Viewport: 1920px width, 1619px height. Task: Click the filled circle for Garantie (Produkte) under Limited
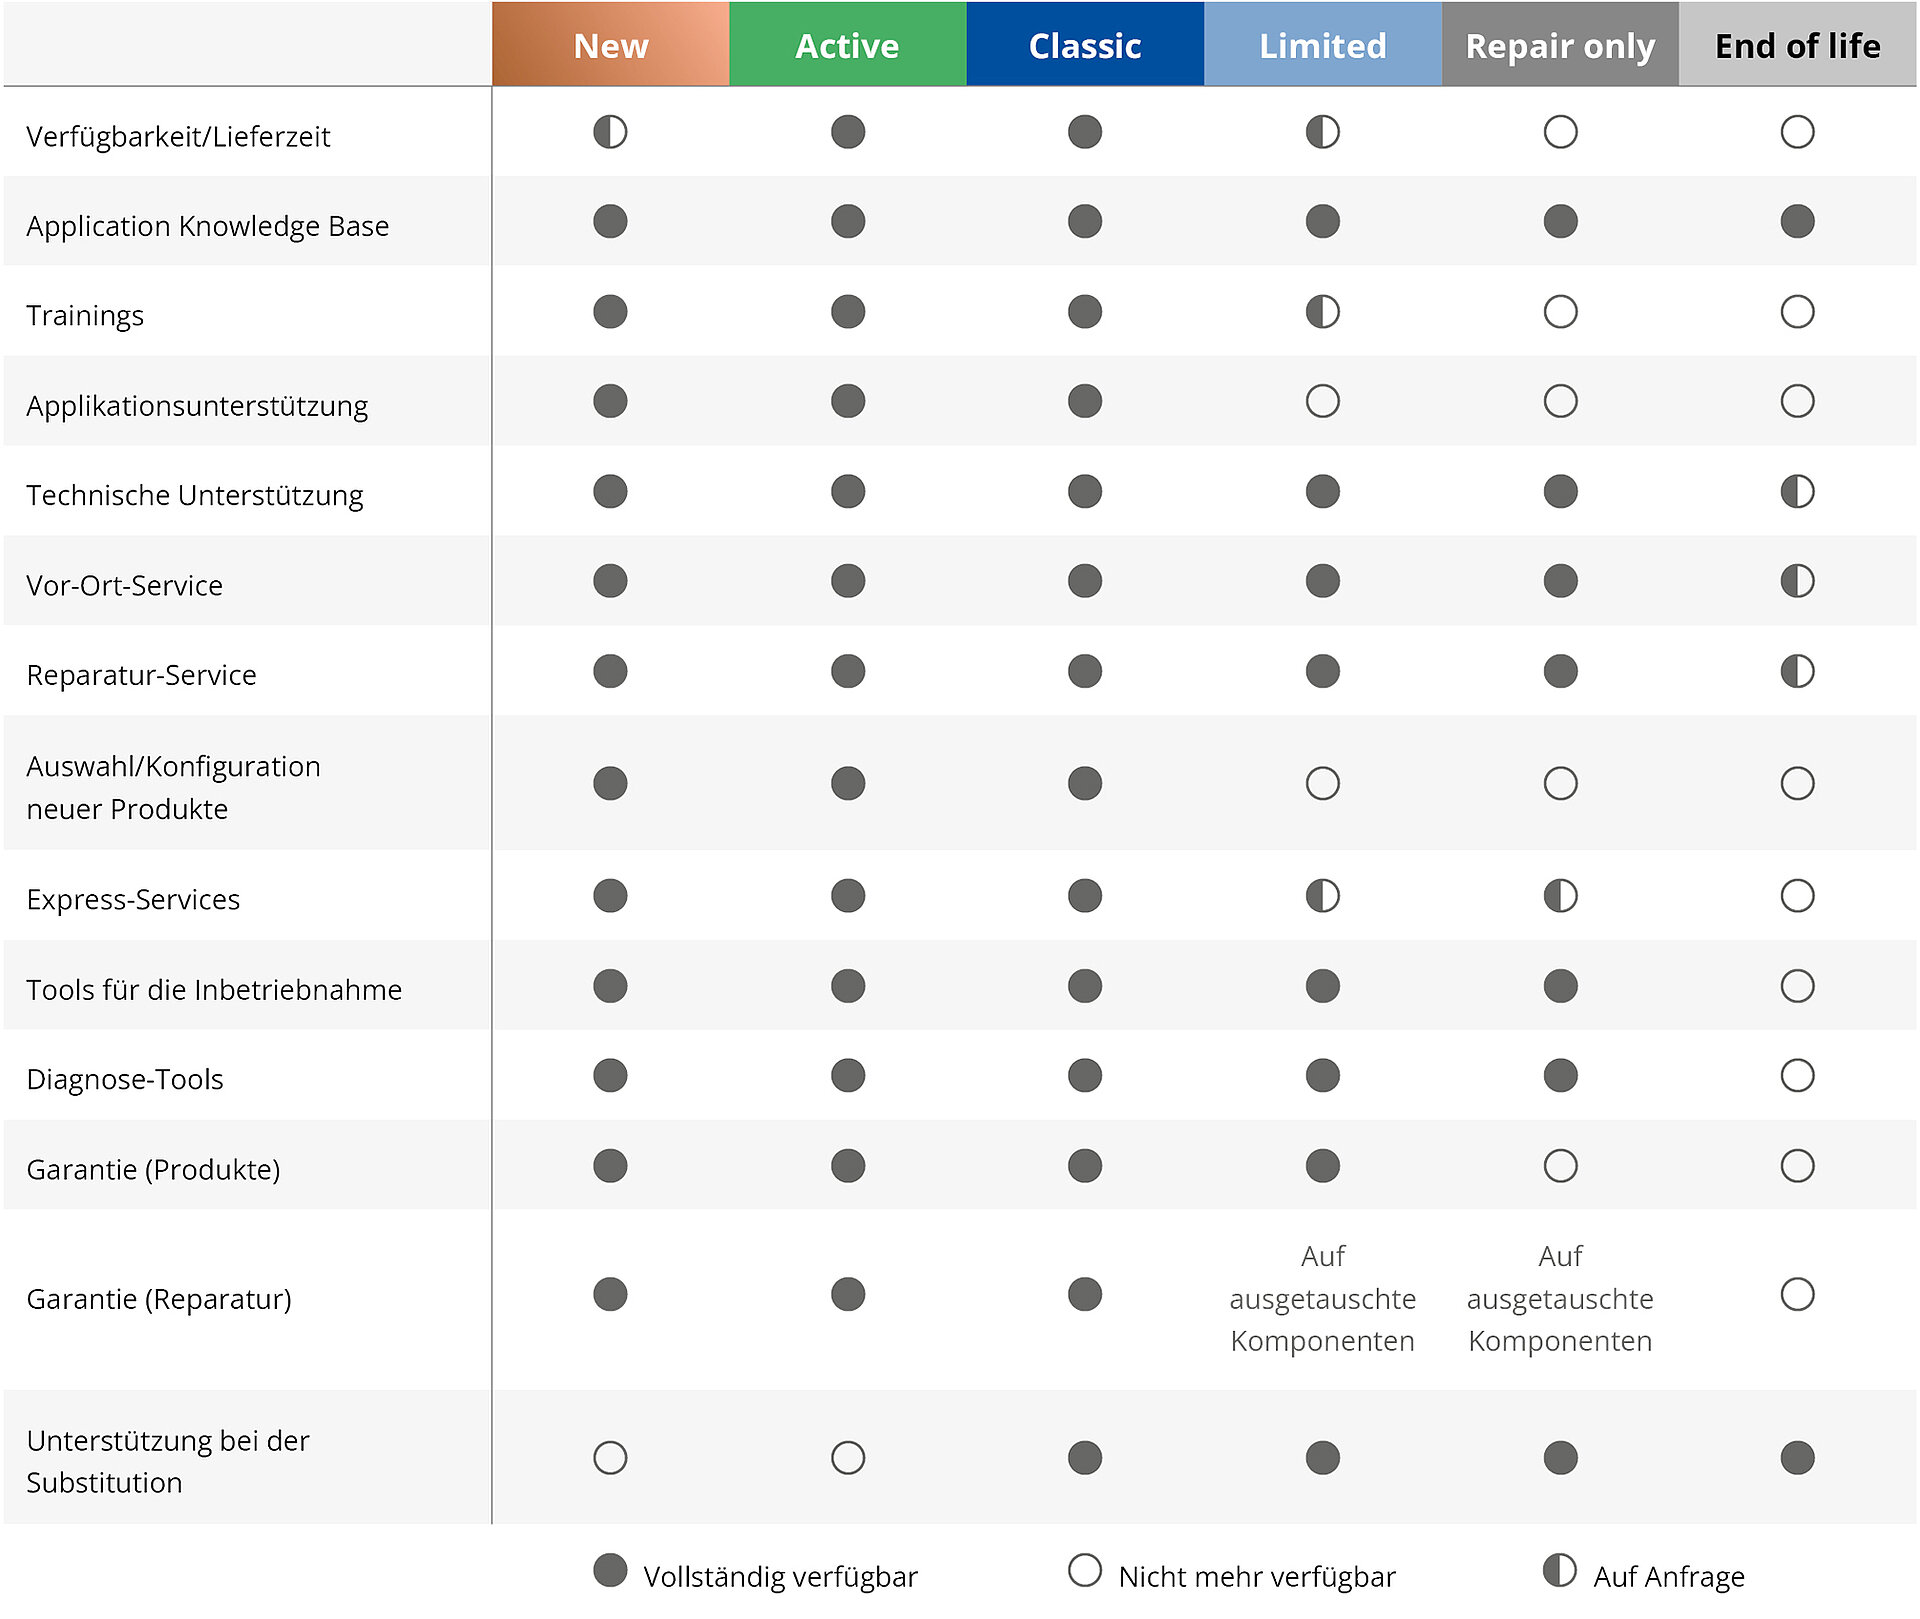(1322, 1166)
